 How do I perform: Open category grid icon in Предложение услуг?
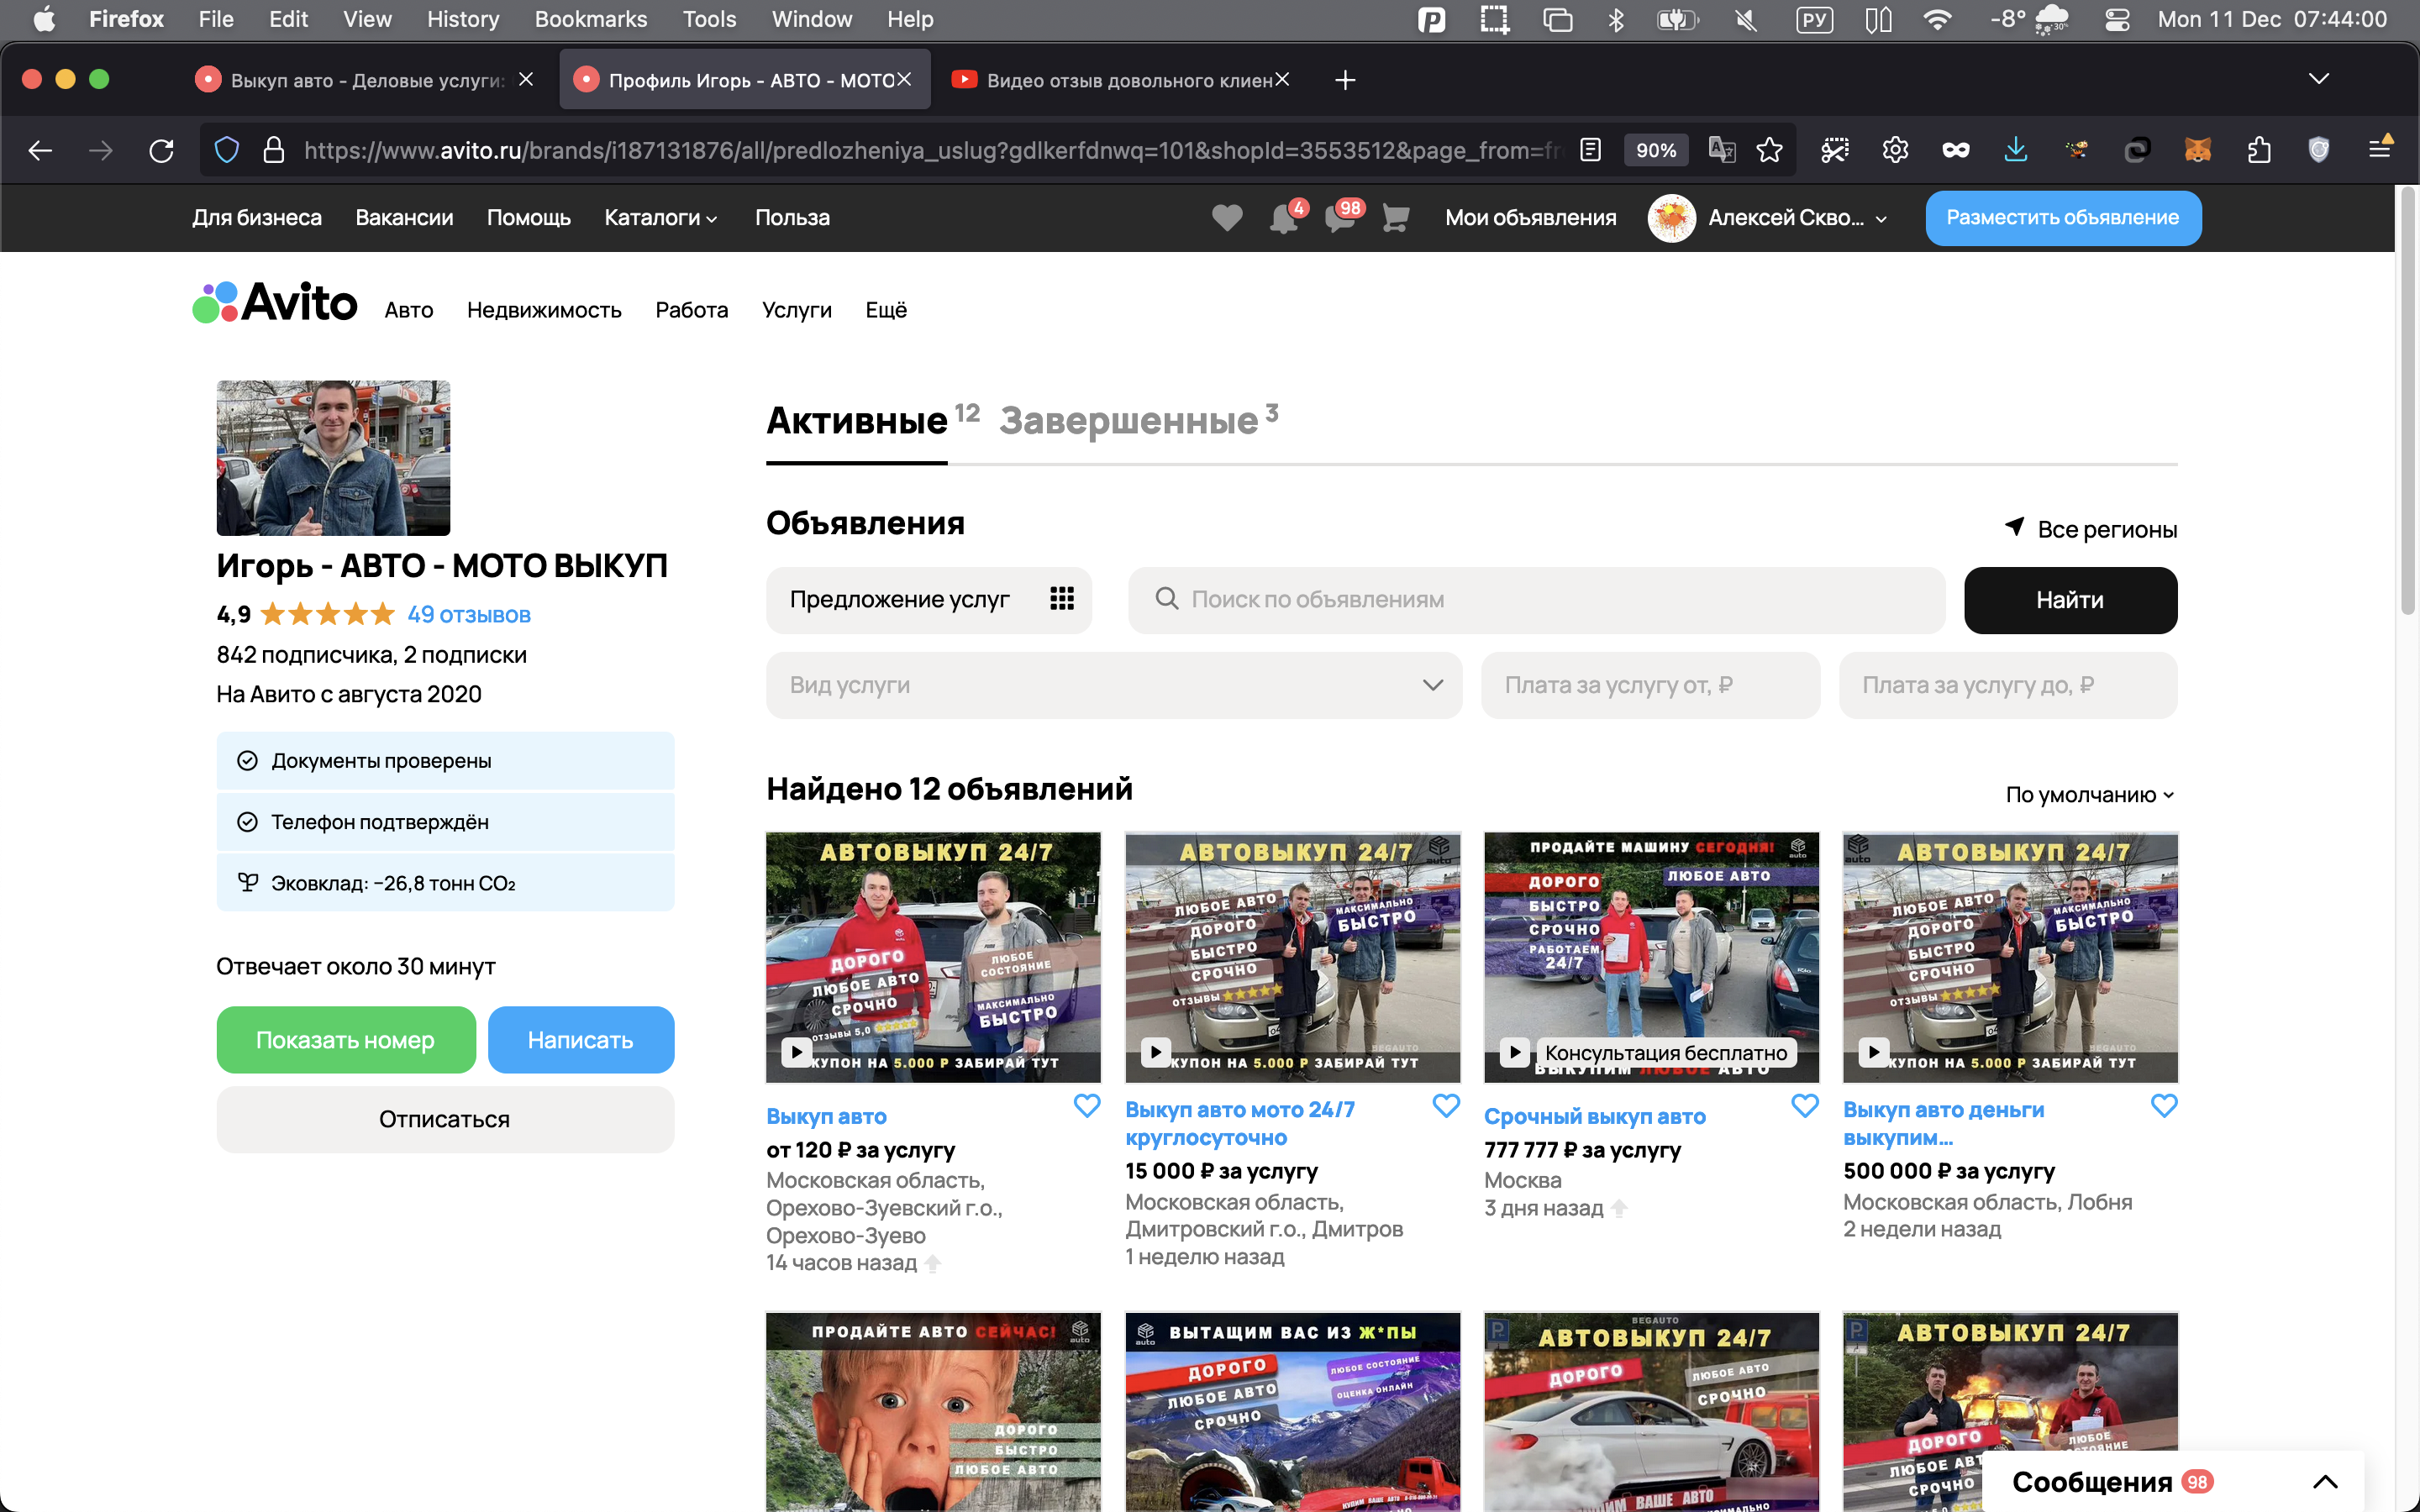click(1061, 599)
